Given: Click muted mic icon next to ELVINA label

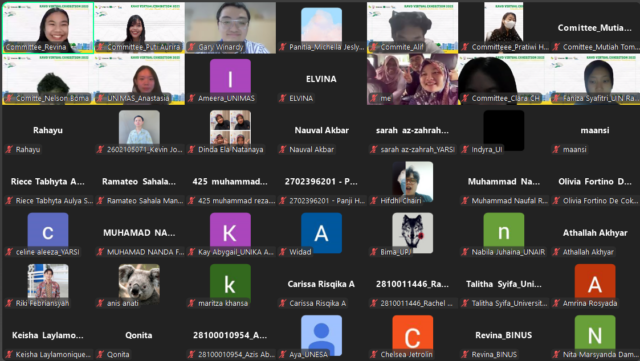Looking at the screenshot, I should point(282,98).
